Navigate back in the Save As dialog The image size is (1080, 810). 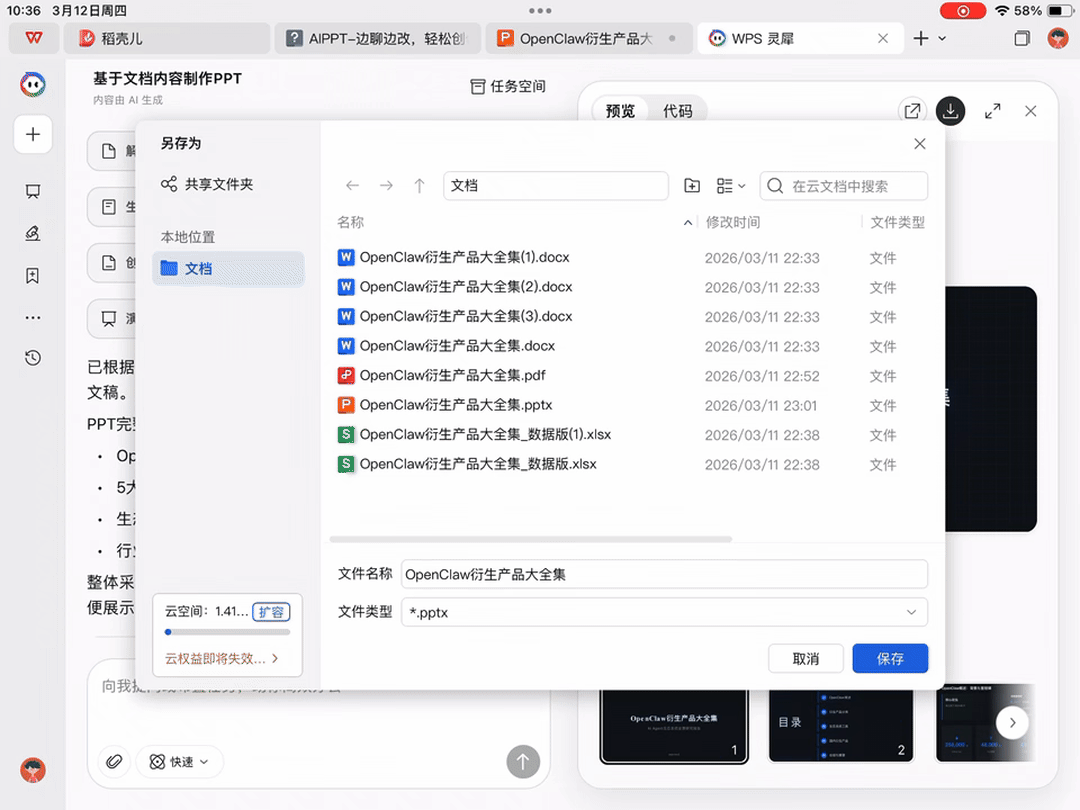(x=353, y=185)
